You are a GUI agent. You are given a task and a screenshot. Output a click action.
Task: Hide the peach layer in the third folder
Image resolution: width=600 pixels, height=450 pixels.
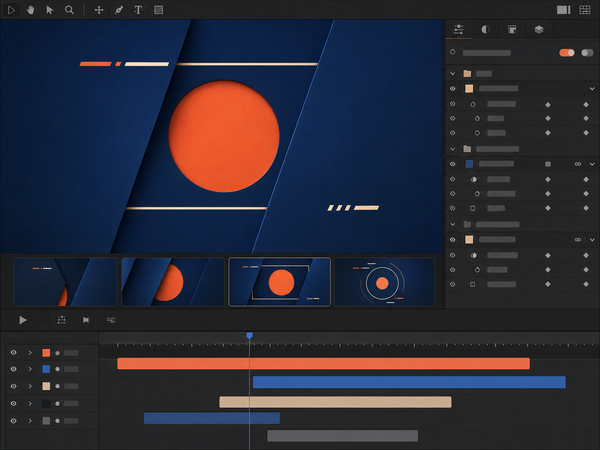click(x=453, y=240)
